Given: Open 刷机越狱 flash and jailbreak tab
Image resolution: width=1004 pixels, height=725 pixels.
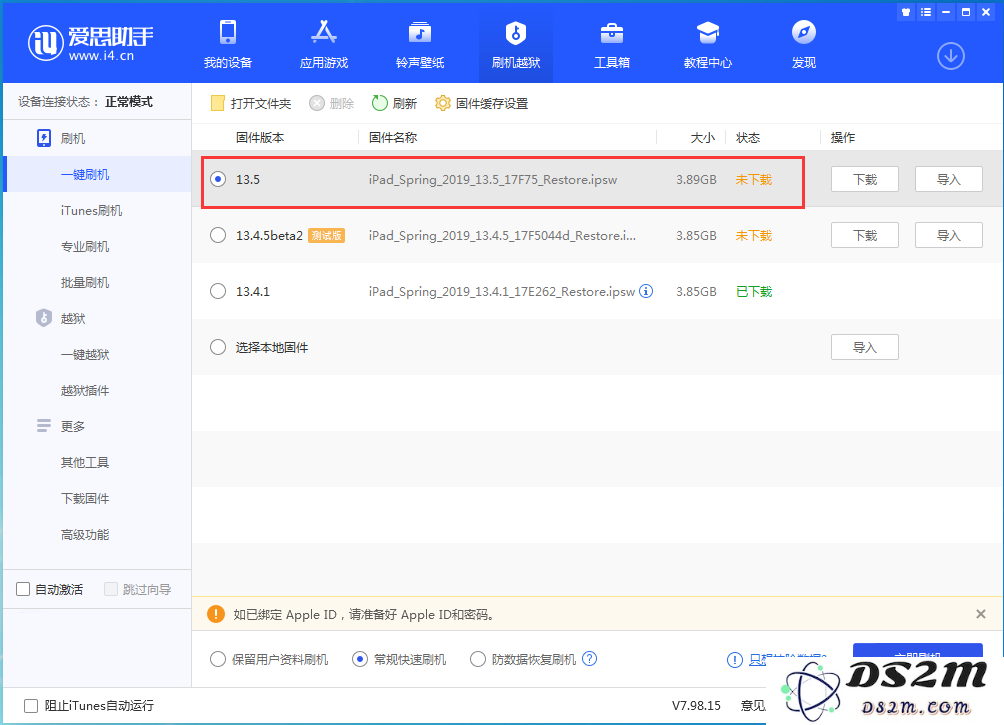Looking at the screenshot, I should click(x=515, y=44).
